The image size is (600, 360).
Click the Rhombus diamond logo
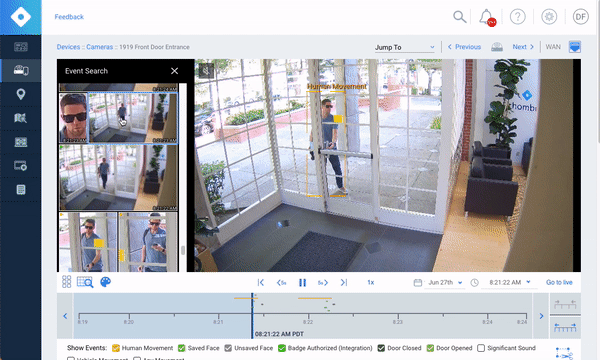tap(21, 16)
